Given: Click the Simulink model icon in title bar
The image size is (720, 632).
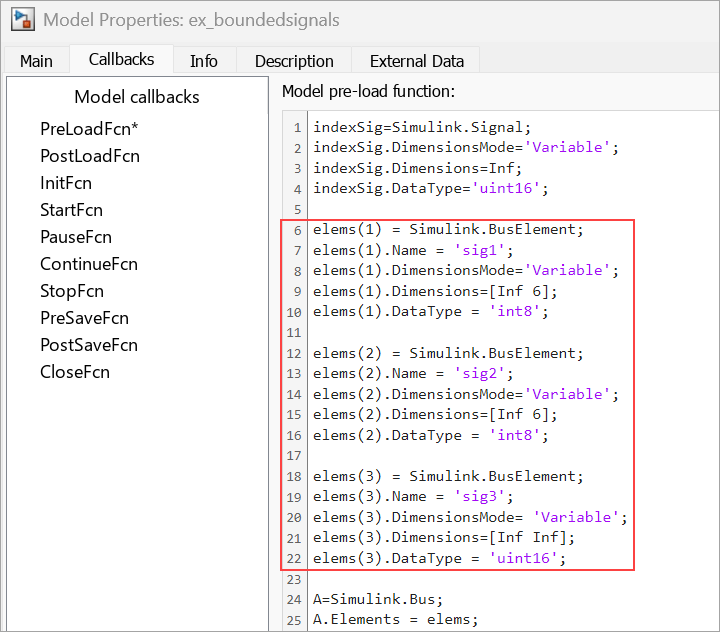Looking at the screenshot, I should coord(23,20).
